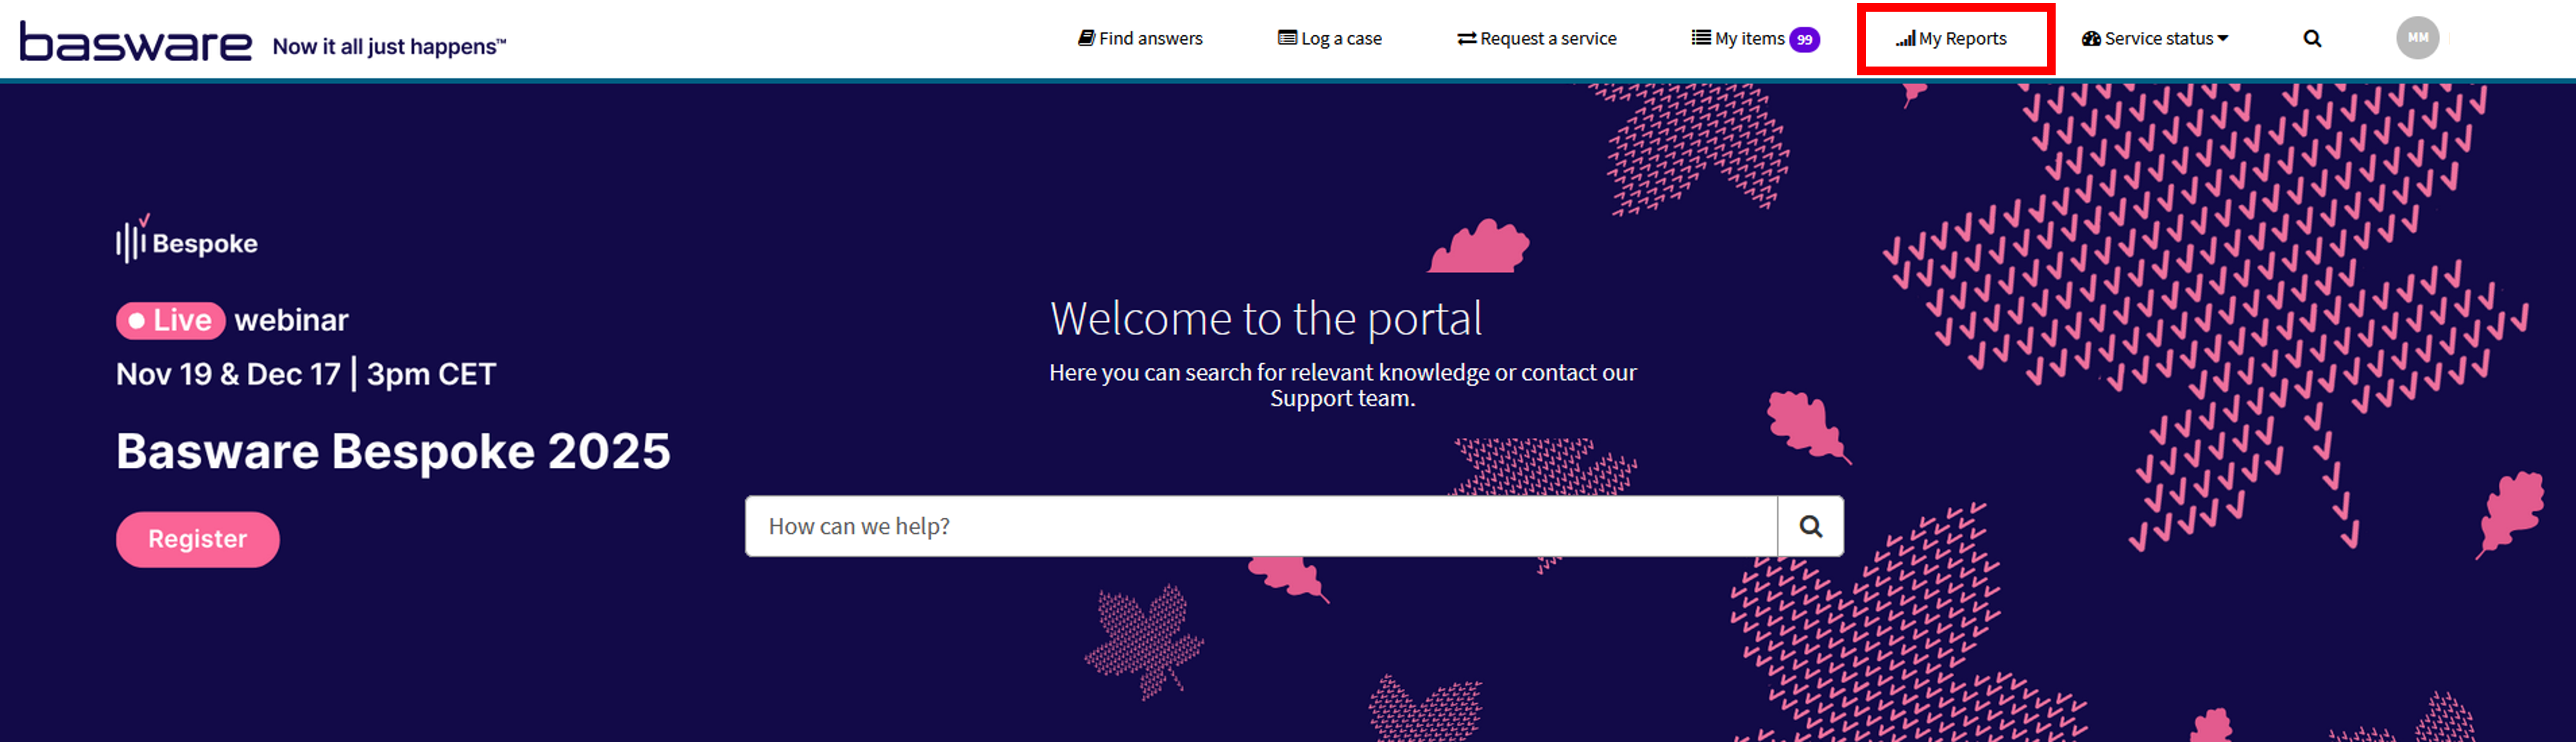Click the My items list icon
2576x742 pixels.
point(1700,38)
